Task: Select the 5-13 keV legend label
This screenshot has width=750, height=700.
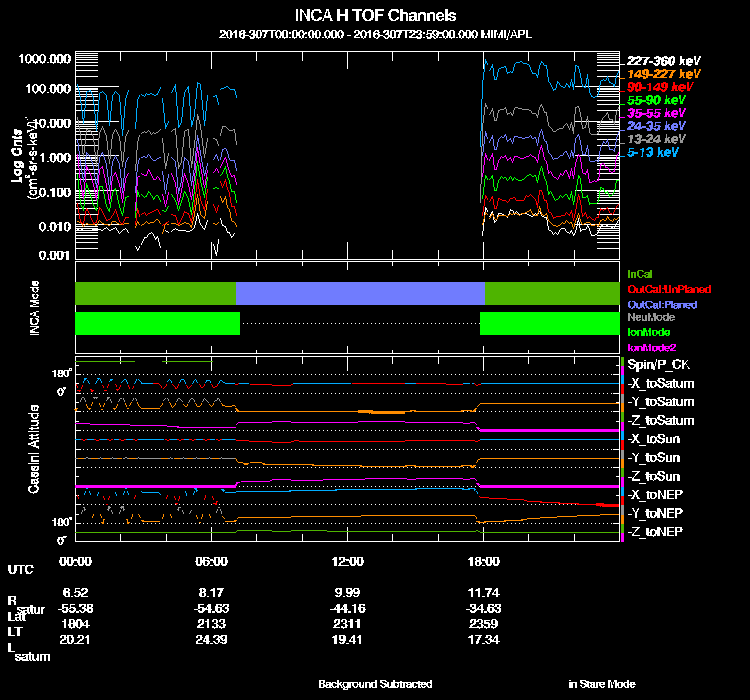Action: click(653, 153)
